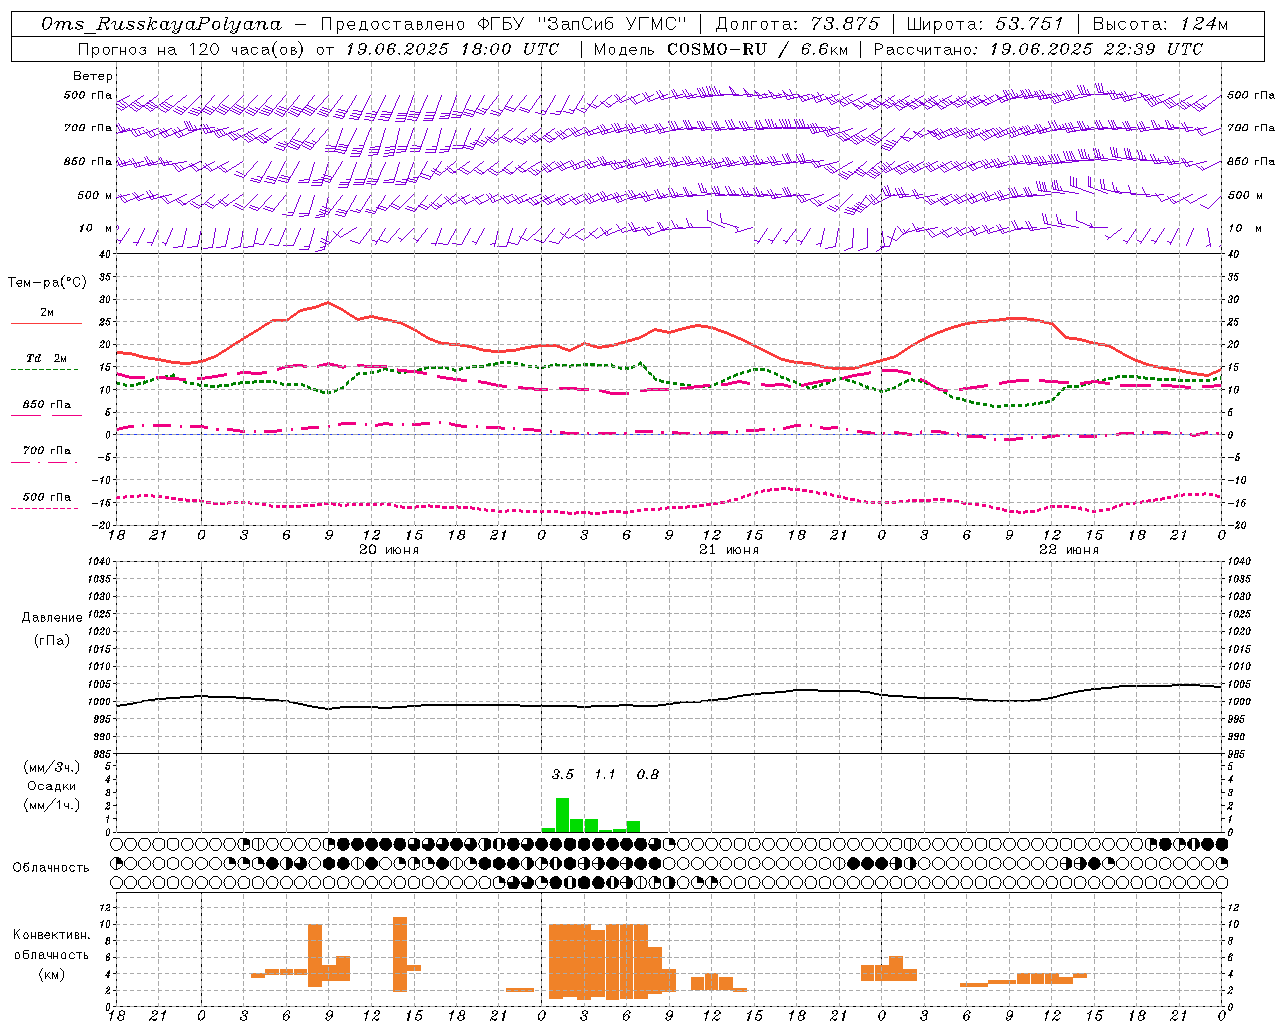Click the '700 гПа' temperature legend entry
The width and height of the screenshot is (1280, 1024).
[47, 451]
